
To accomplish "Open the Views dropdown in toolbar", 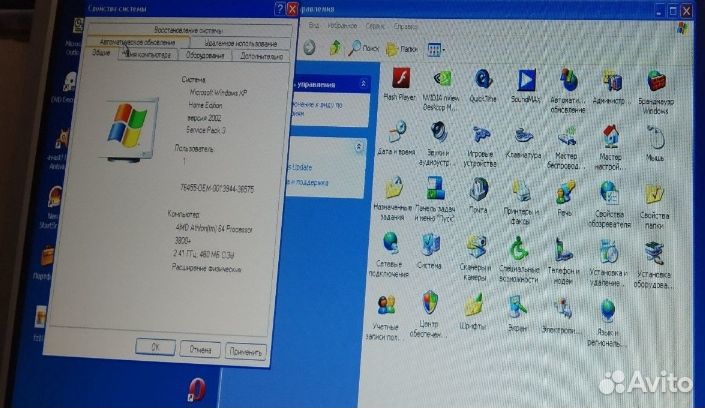I will point(436,49).
